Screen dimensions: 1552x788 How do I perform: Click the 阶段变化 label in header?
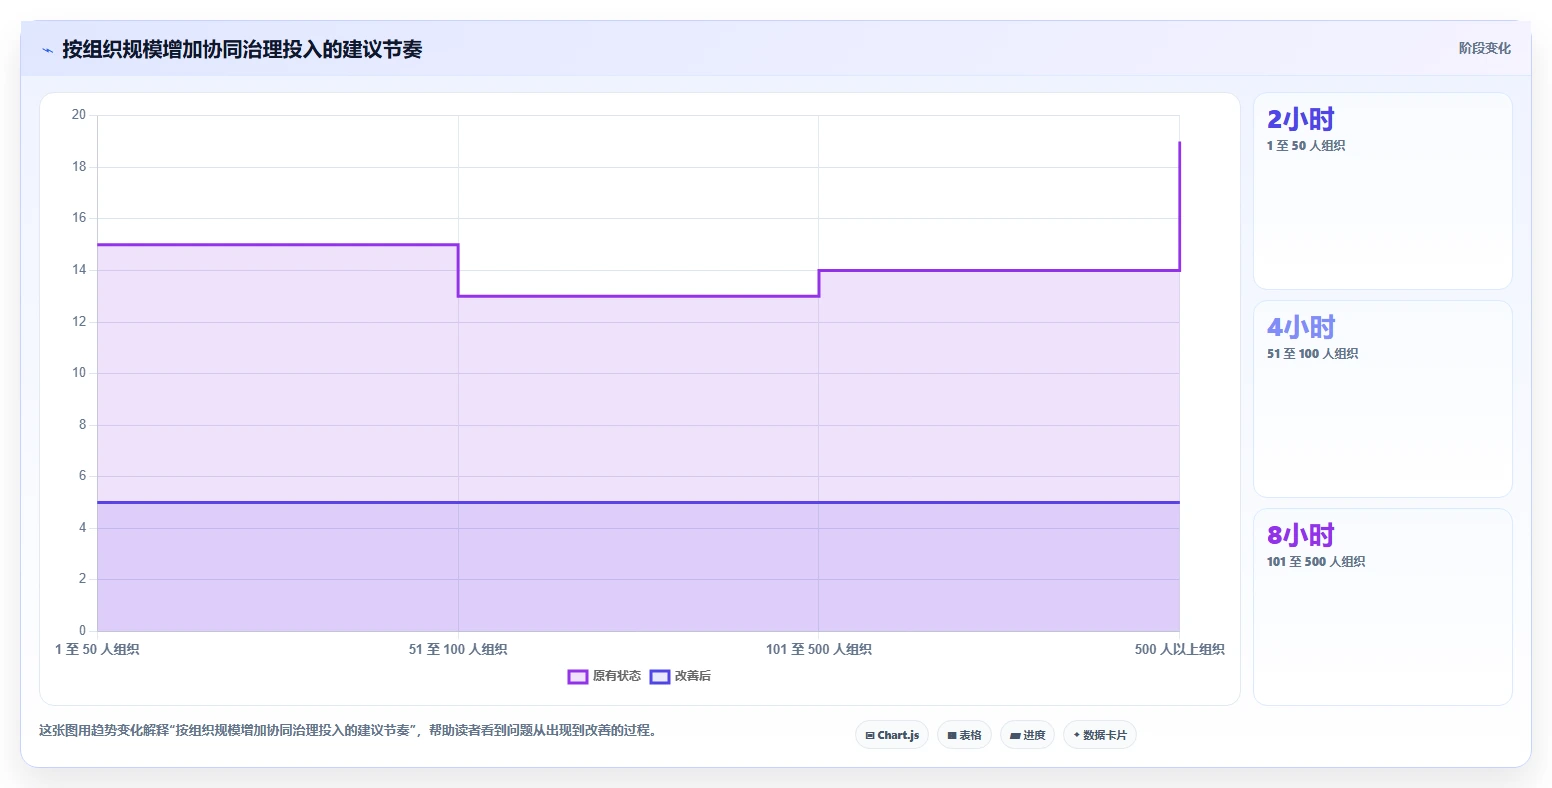1484,48
